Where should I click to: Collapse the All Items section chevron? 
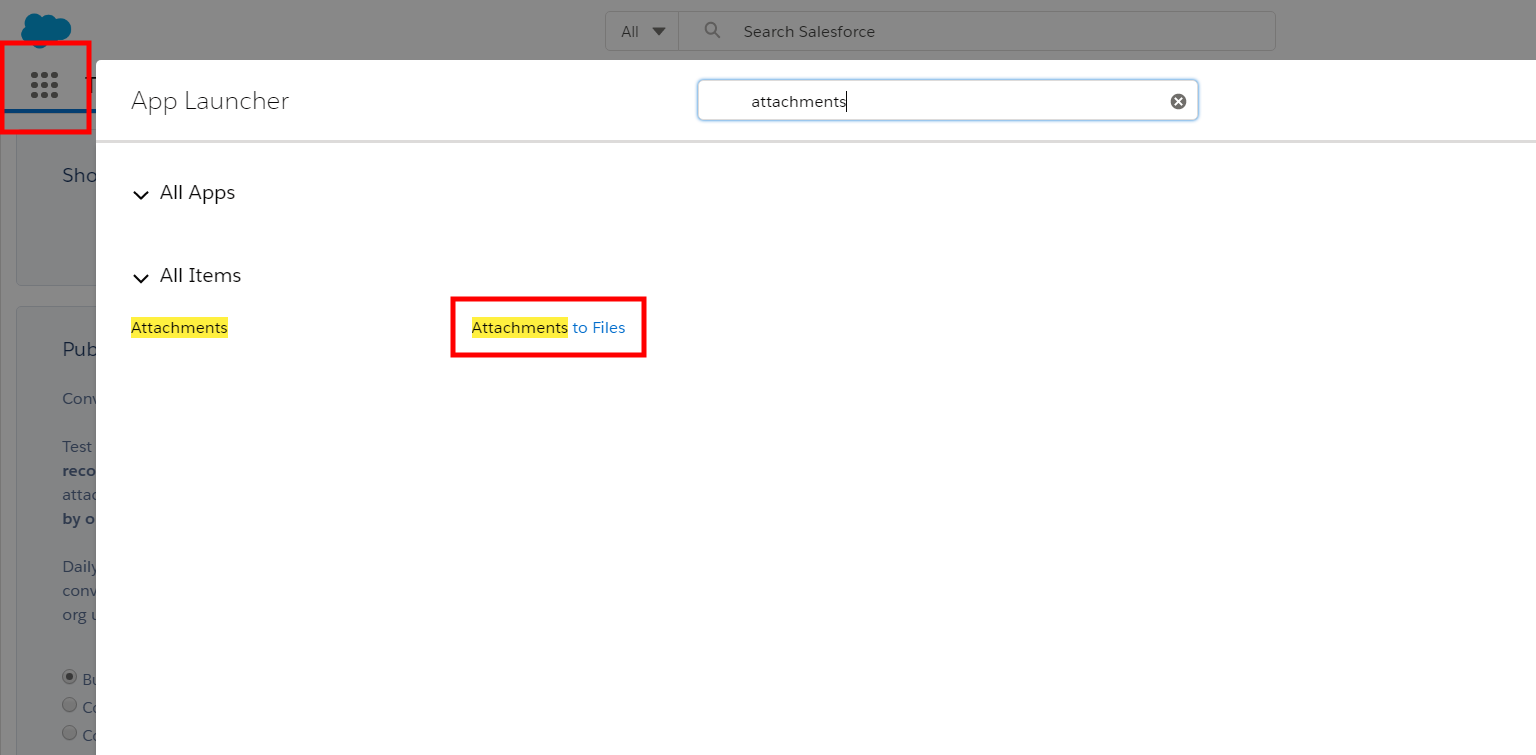click(x=140, y=277)
